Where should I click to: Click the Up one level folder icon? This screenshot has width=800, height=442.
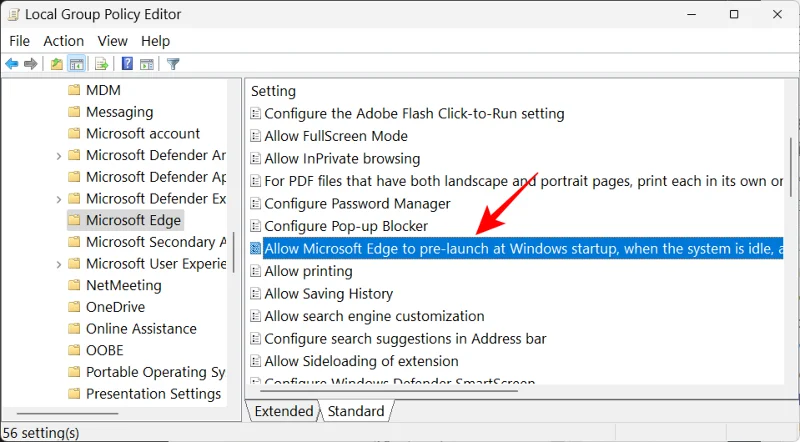tap(57, 64)
